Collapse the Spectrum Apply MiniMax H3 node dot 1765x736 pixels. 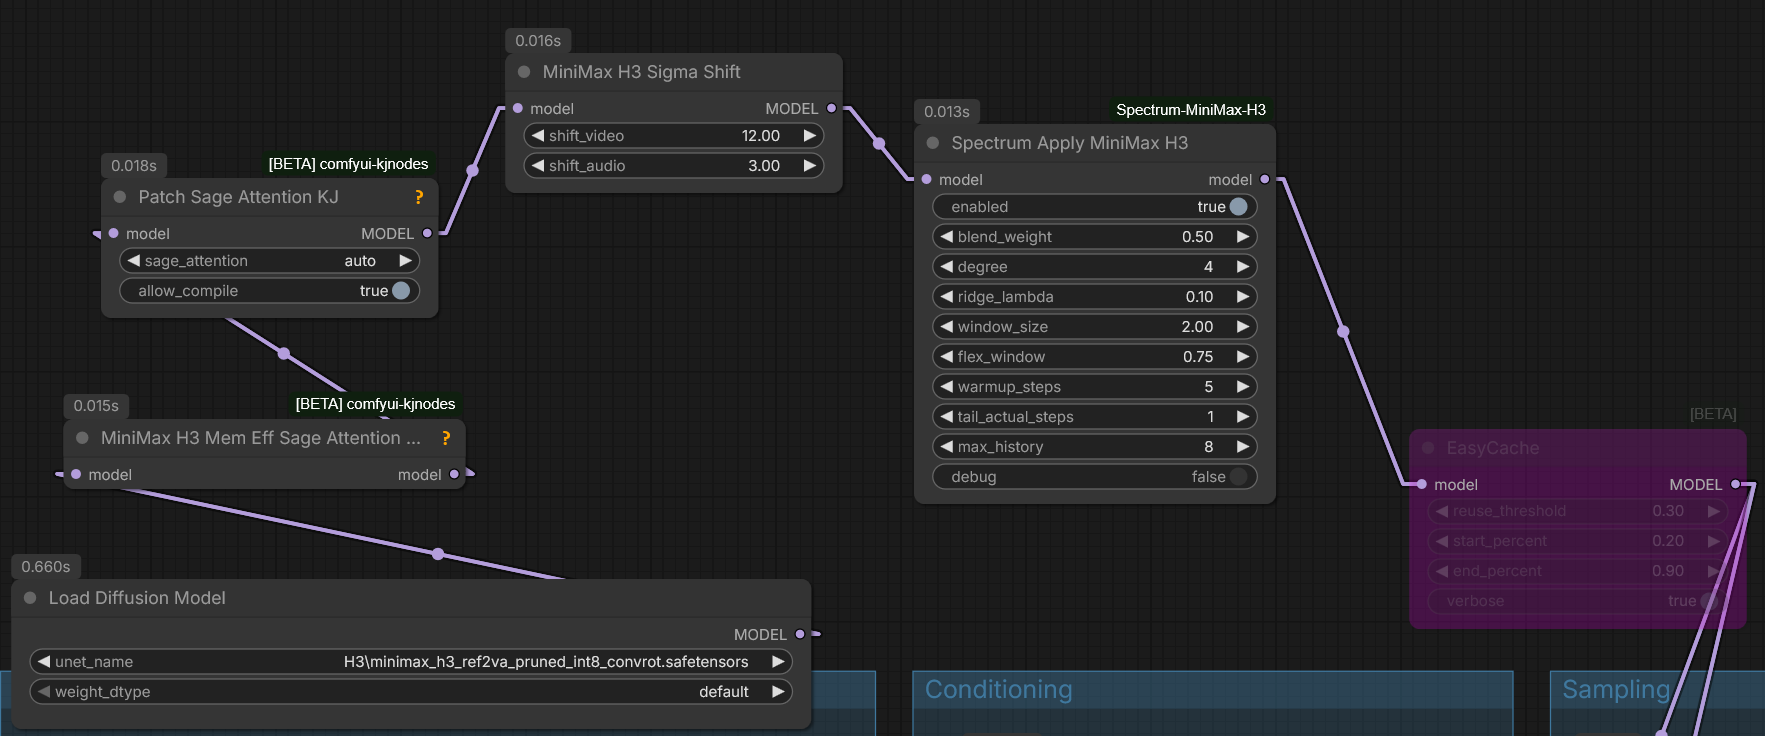[933, 143]
